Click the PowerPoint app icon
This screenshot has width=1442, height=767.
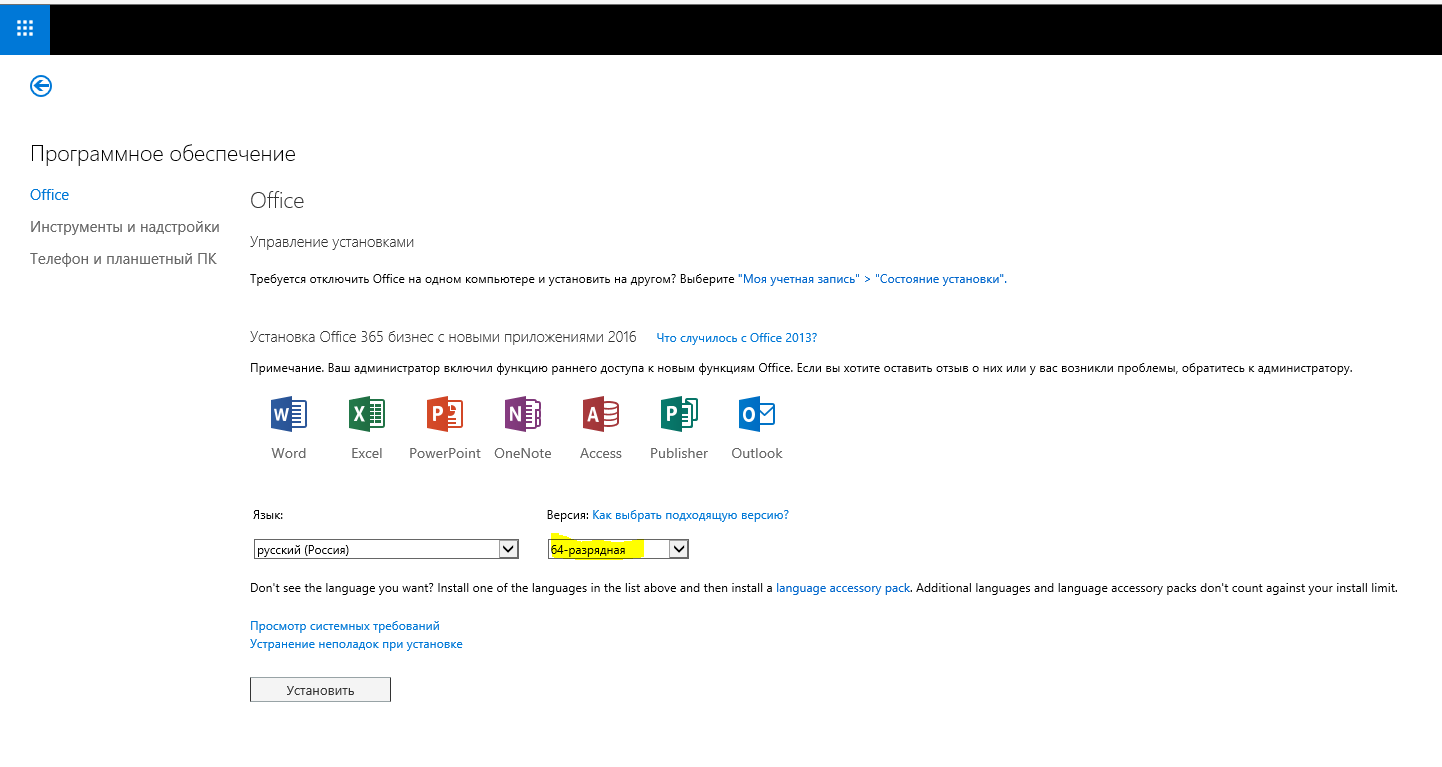click(x=445, y=414)
